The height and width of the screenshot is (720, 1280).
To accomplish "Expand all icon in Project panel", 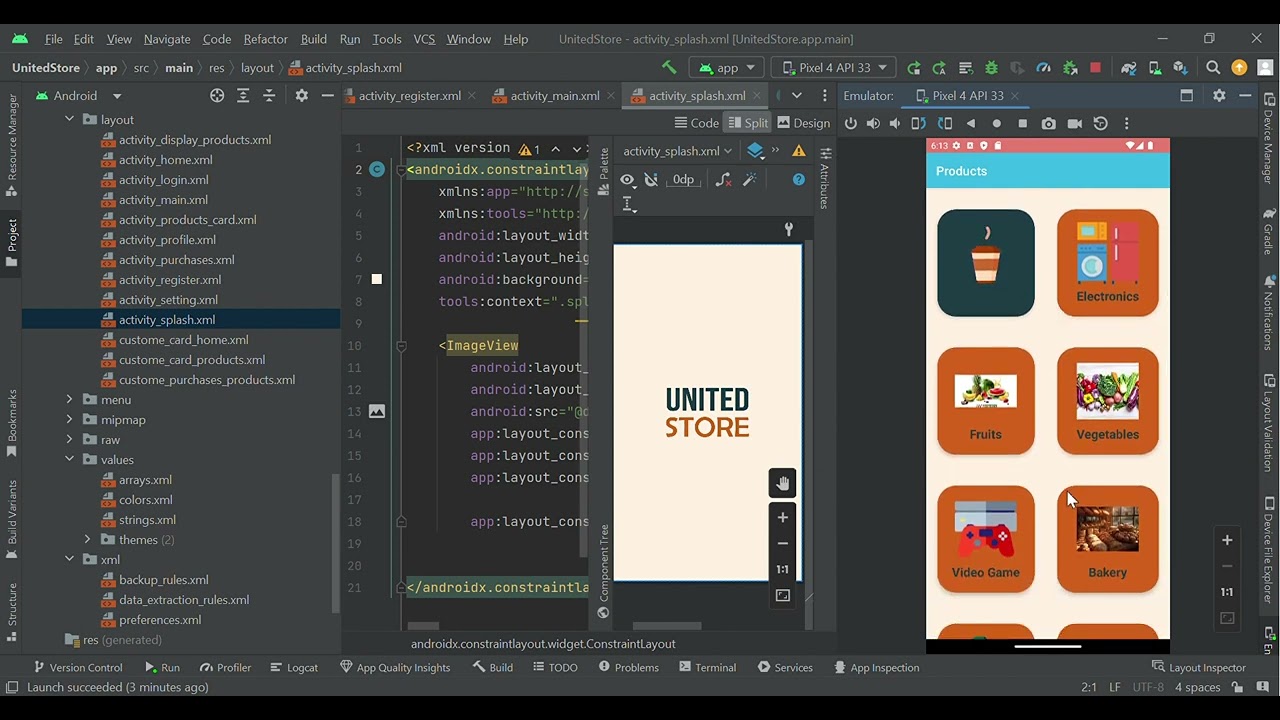I will click(x=243, y=96).
